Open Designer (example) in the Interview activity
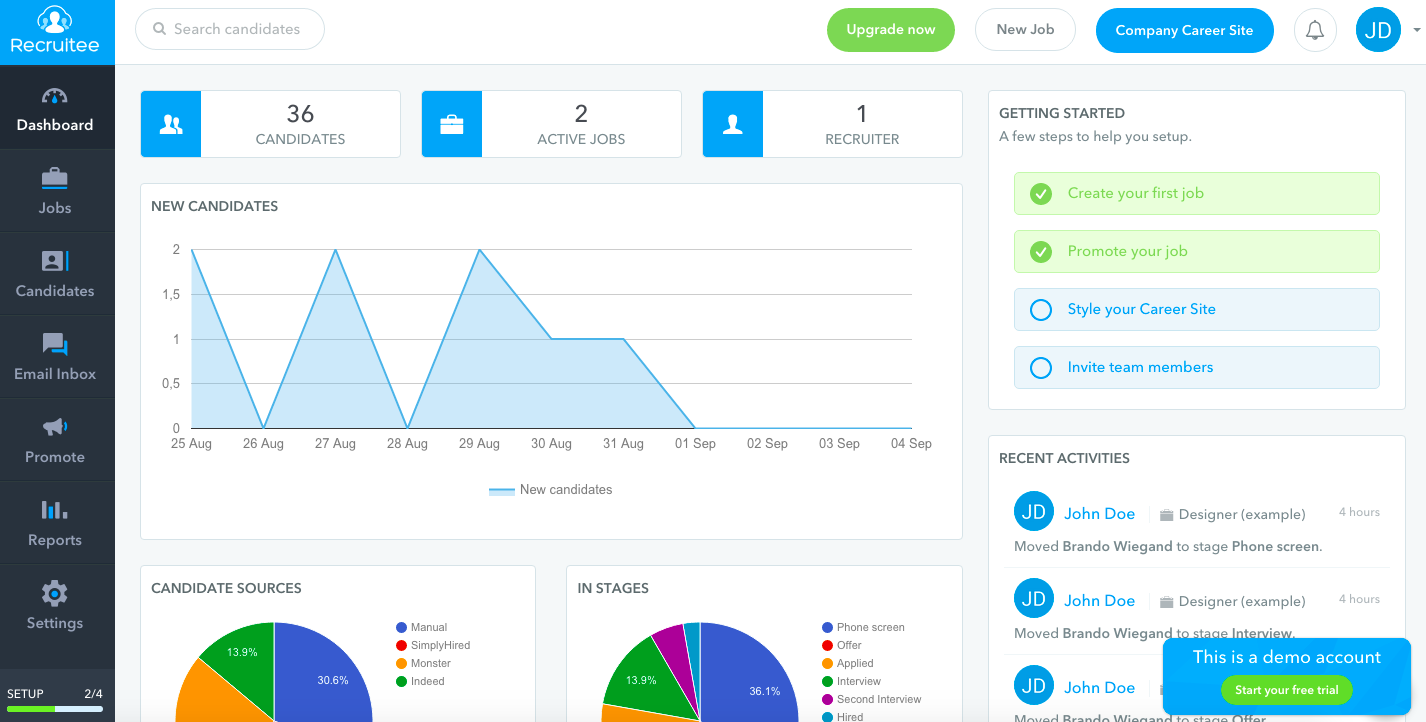Screen dimensions: 1426x722 click(x=1242, y=602)
